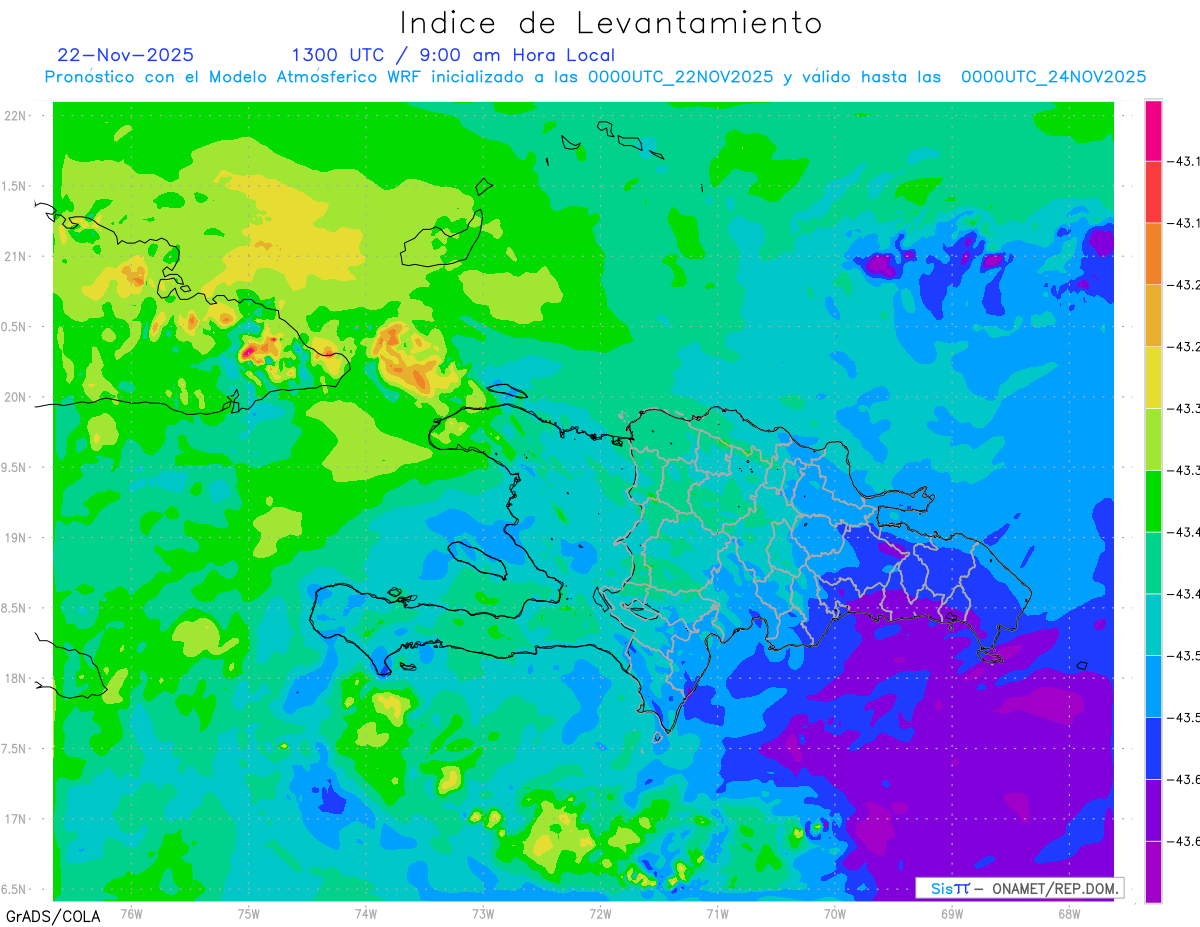1200x927 pixels.
Task: Click the 22N latitude label
Action: point(15,116)
